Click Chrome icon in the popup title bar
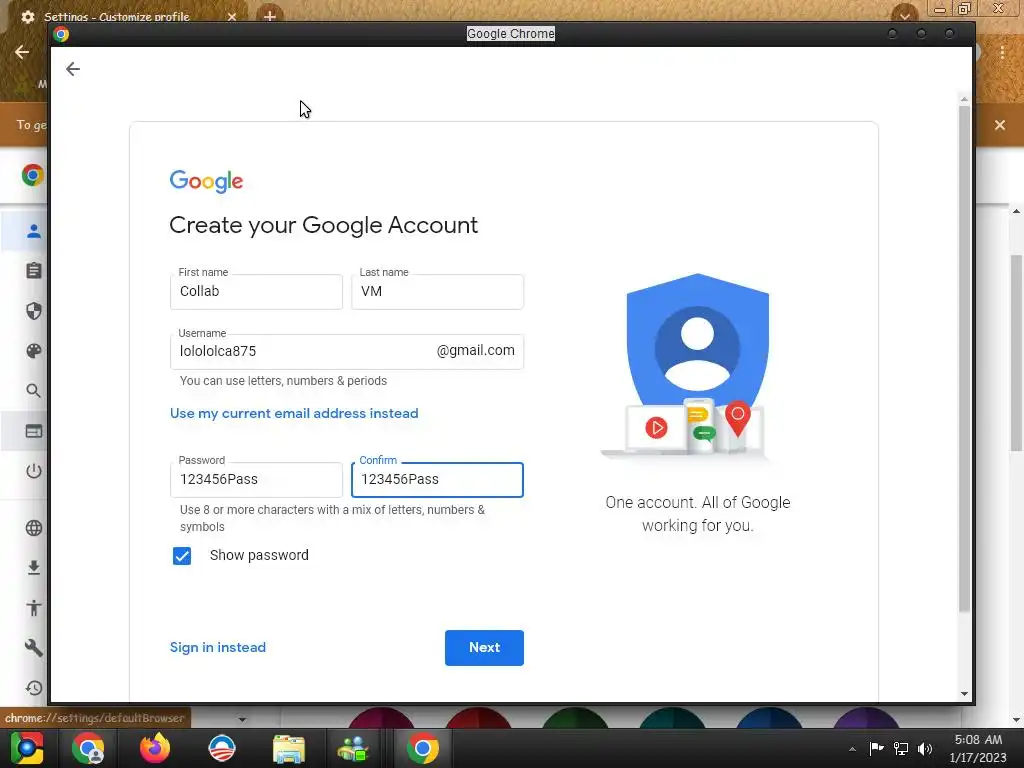1024x768 pixels. 61,34
